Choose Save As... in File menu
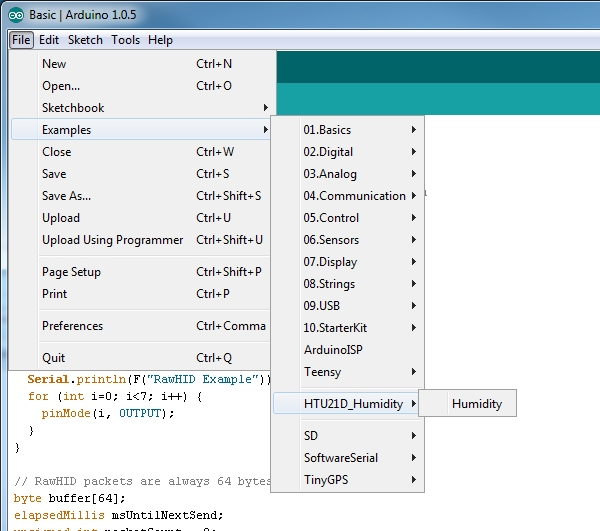Image resolution: width=600 pixels, height=531 pixels. tap(66, 196)
